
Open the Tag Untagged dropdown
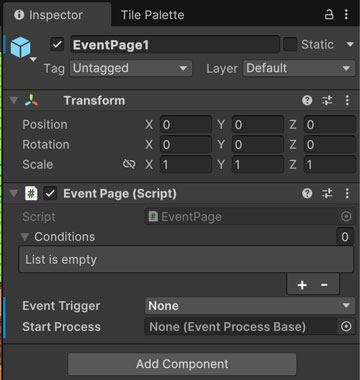coord(131,68)
